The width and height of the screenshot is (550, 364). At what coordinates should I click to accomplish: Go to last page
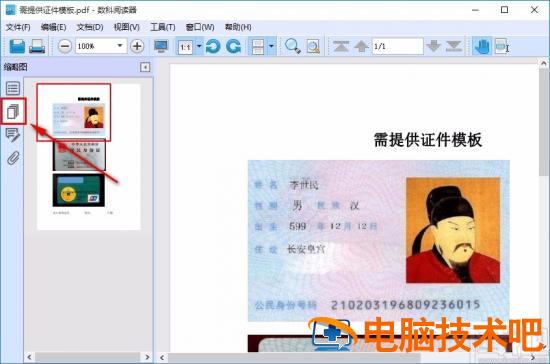(x=454, y=46)
